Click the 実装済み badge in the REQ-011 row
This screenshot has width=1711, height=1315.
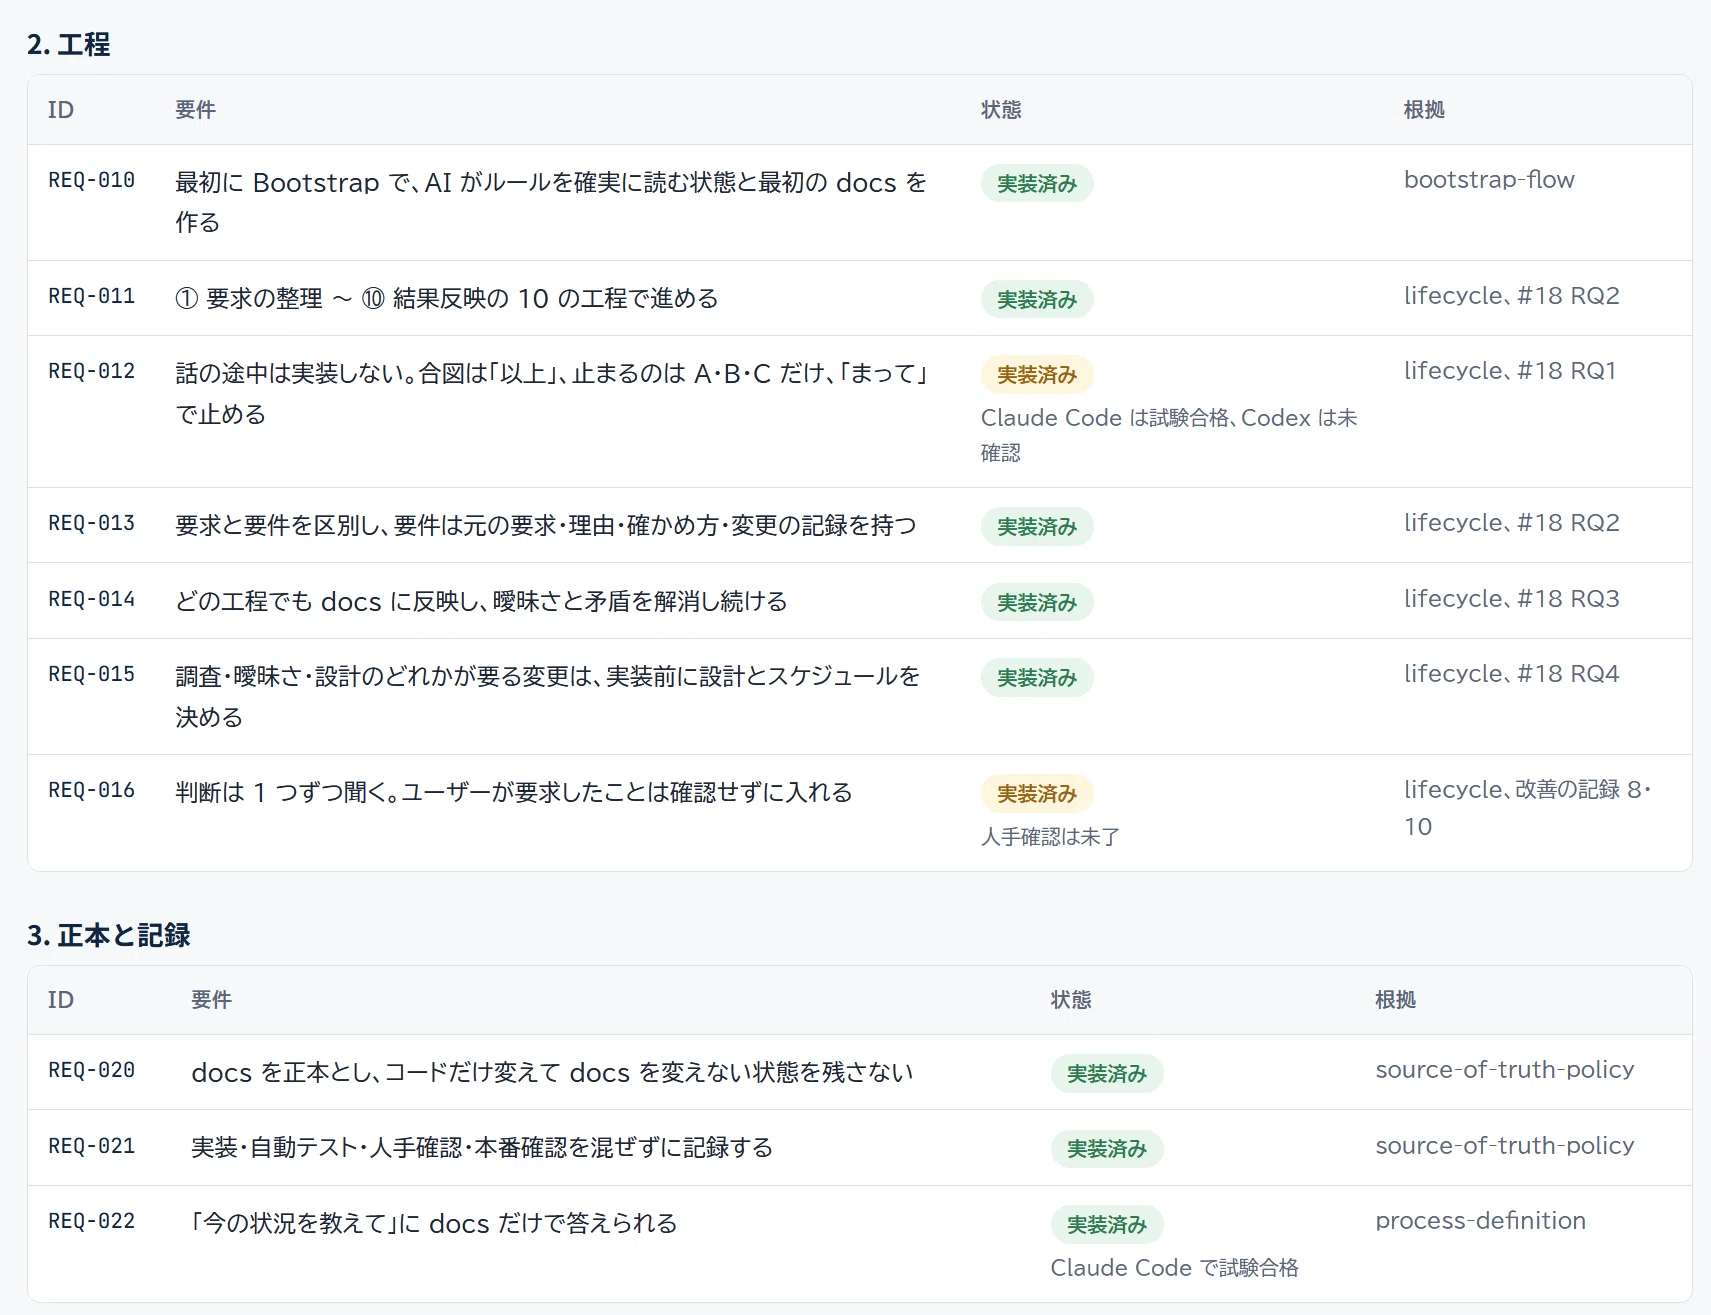click(x=1037, y=300)
